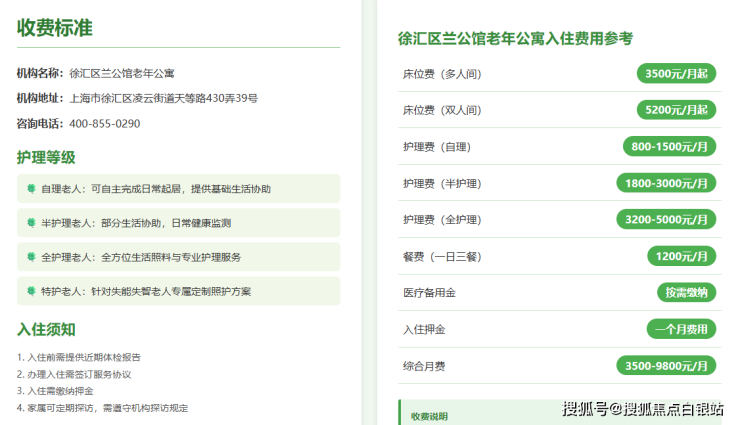Click the 3500元/月起 price badge
Image resolution: width=740 pixels, height=425 pixels.
click(676, 74)
